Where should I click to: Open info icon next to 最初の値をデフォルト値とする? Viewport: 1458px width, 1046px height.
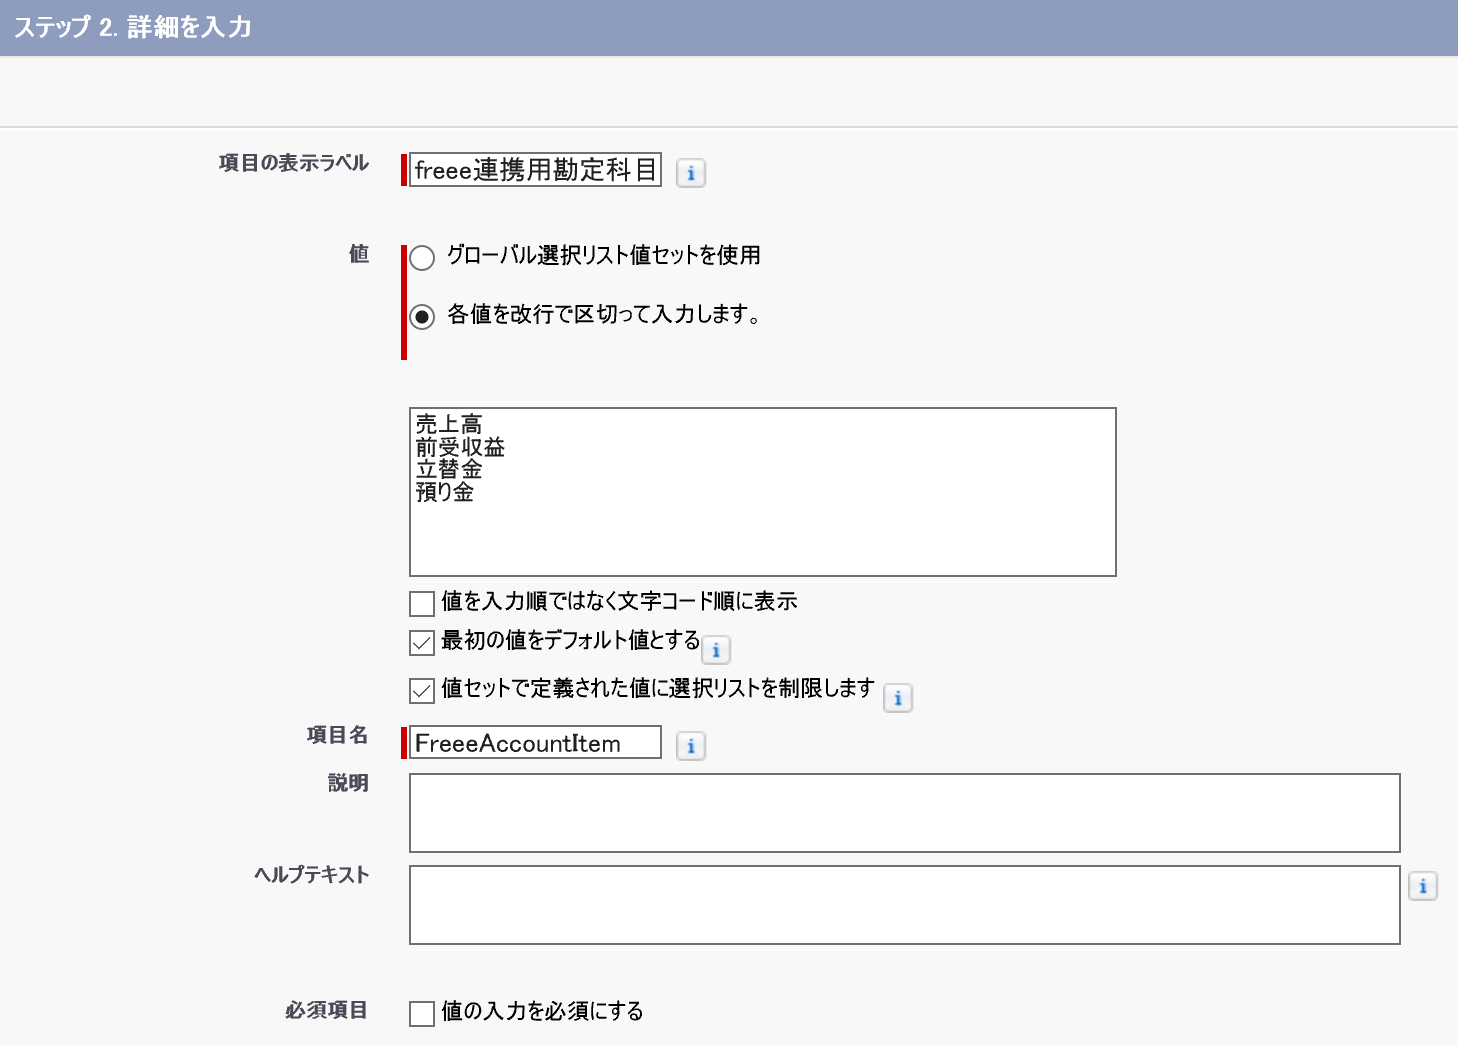[716, 650]
